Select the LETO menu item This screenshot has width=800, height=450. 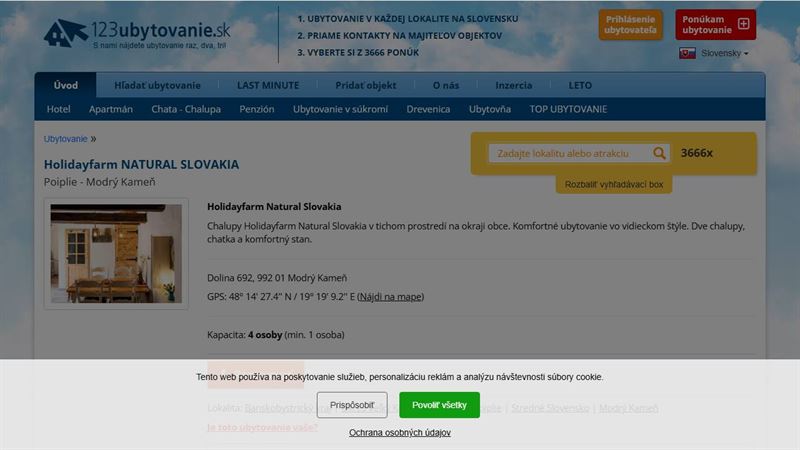click(580, 85)
